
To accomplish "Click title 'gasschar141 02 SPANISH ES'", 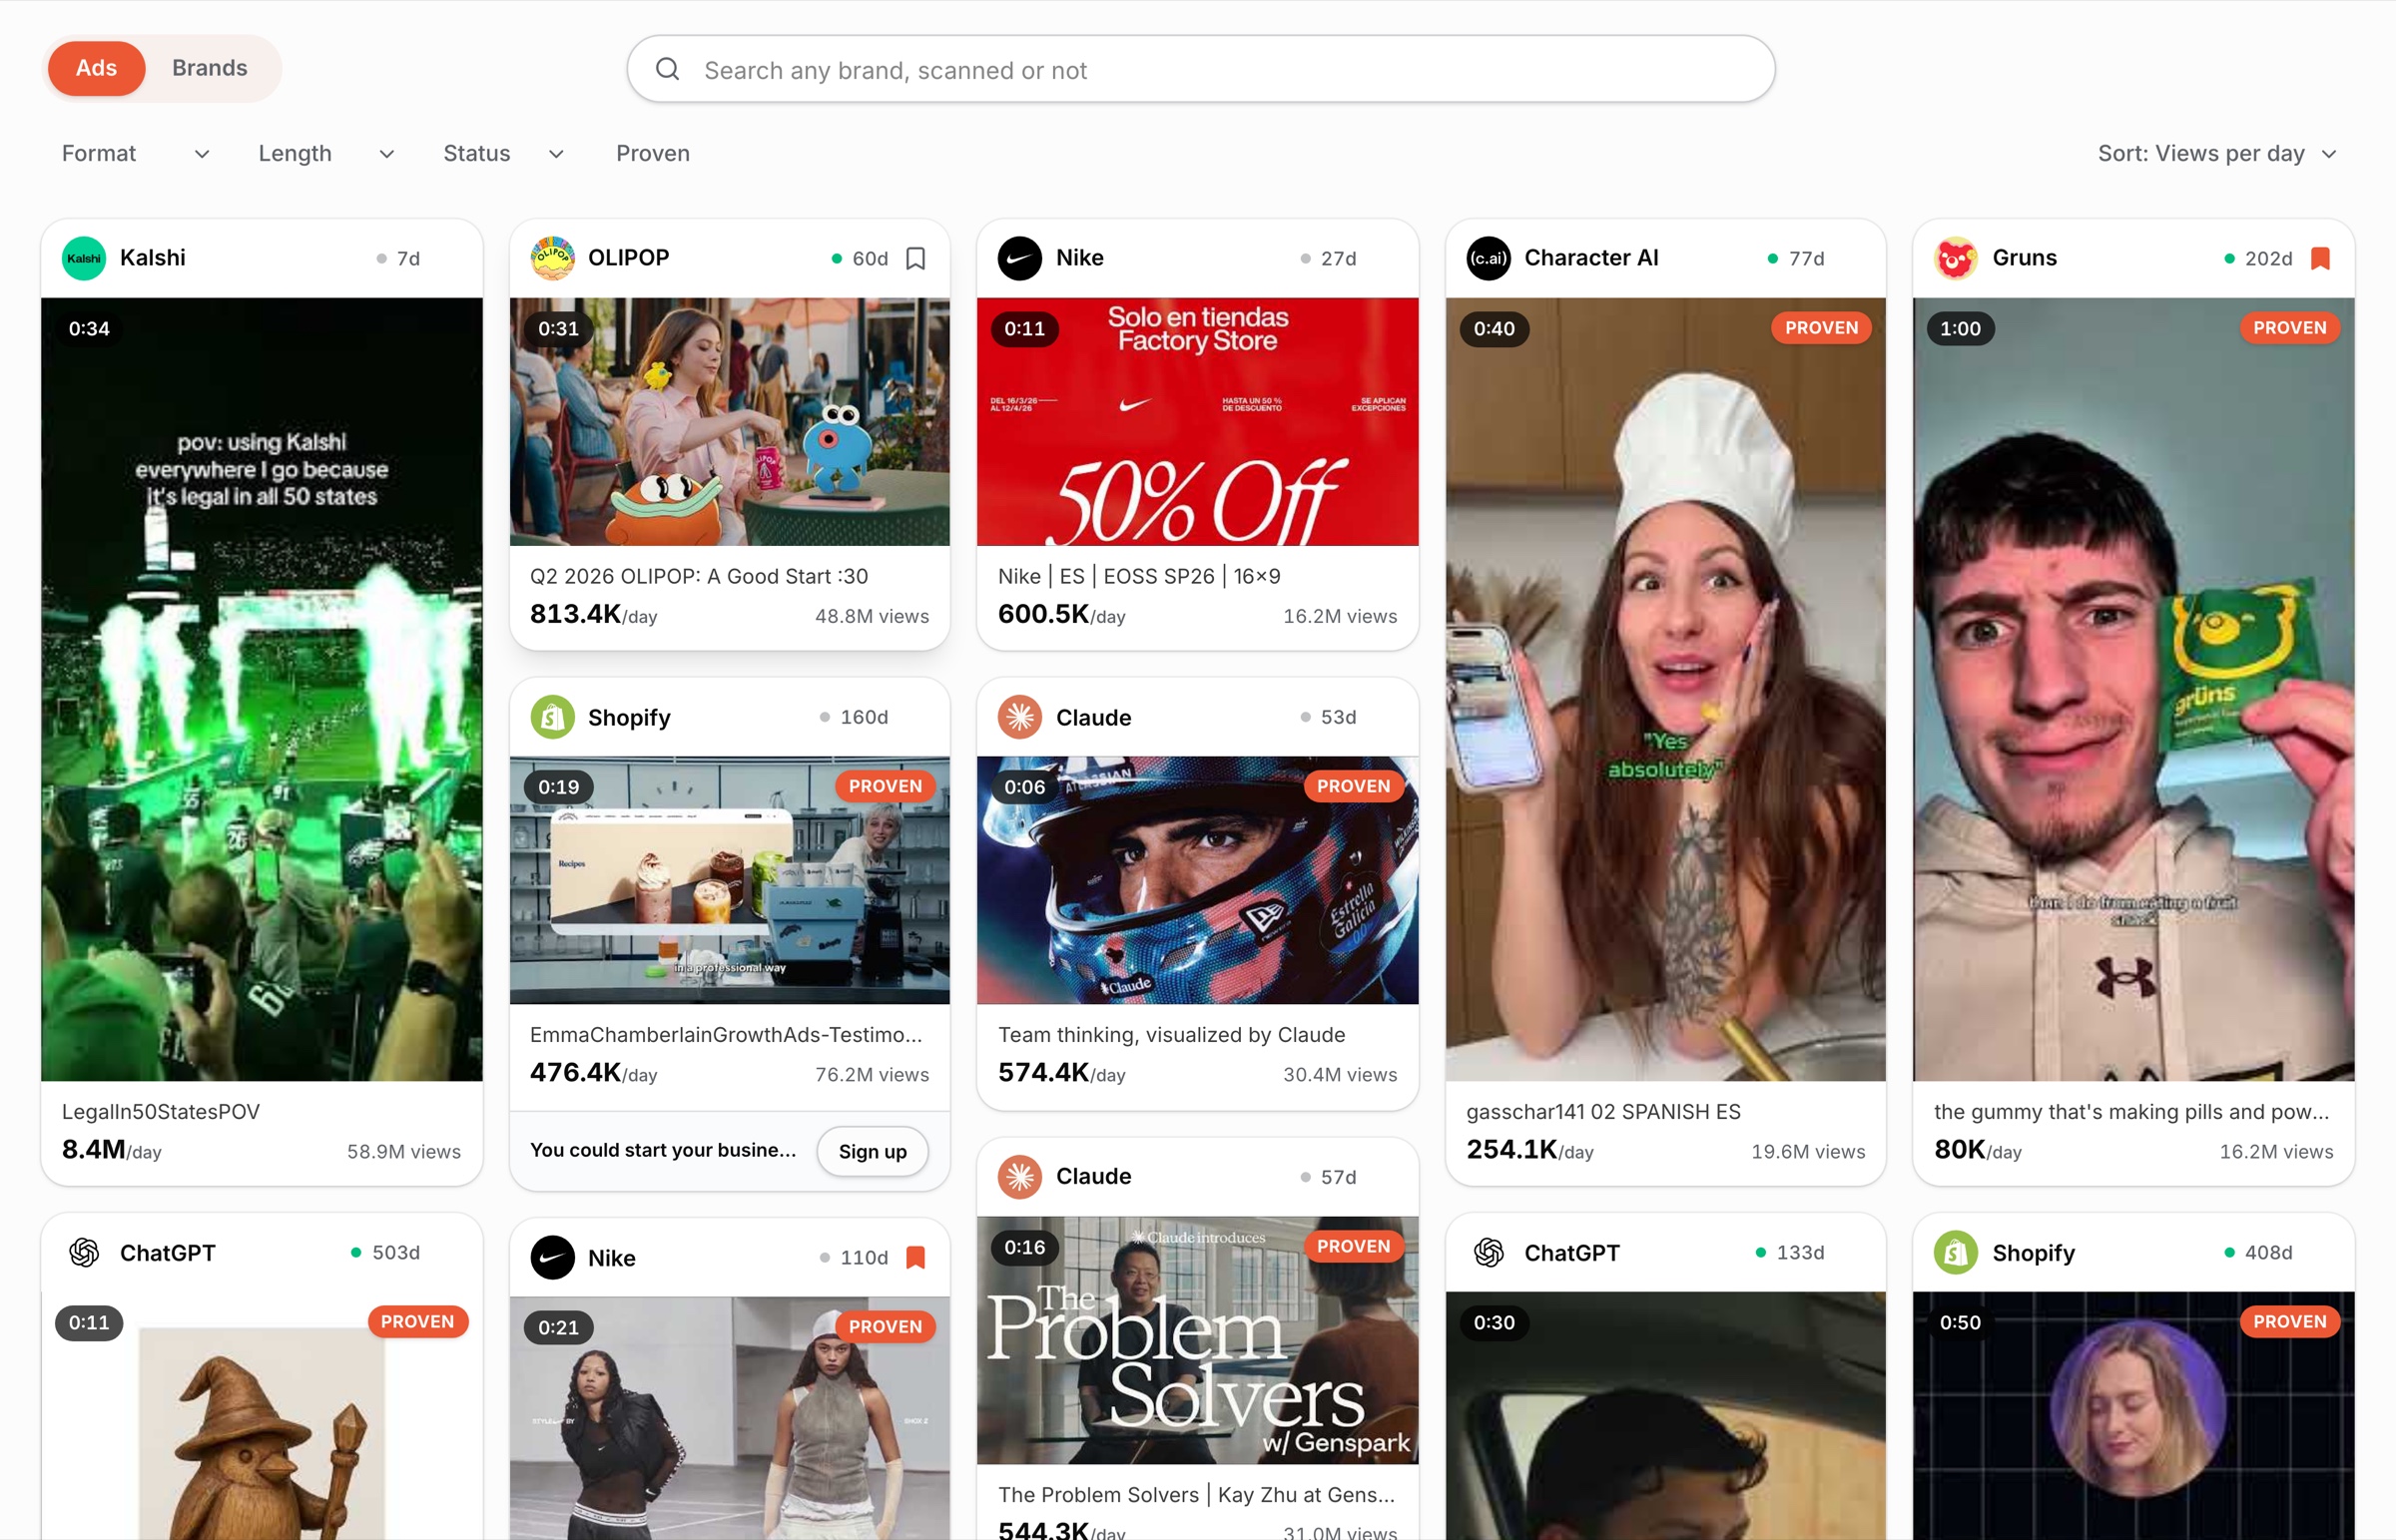I will [x=1603, y=1112].
